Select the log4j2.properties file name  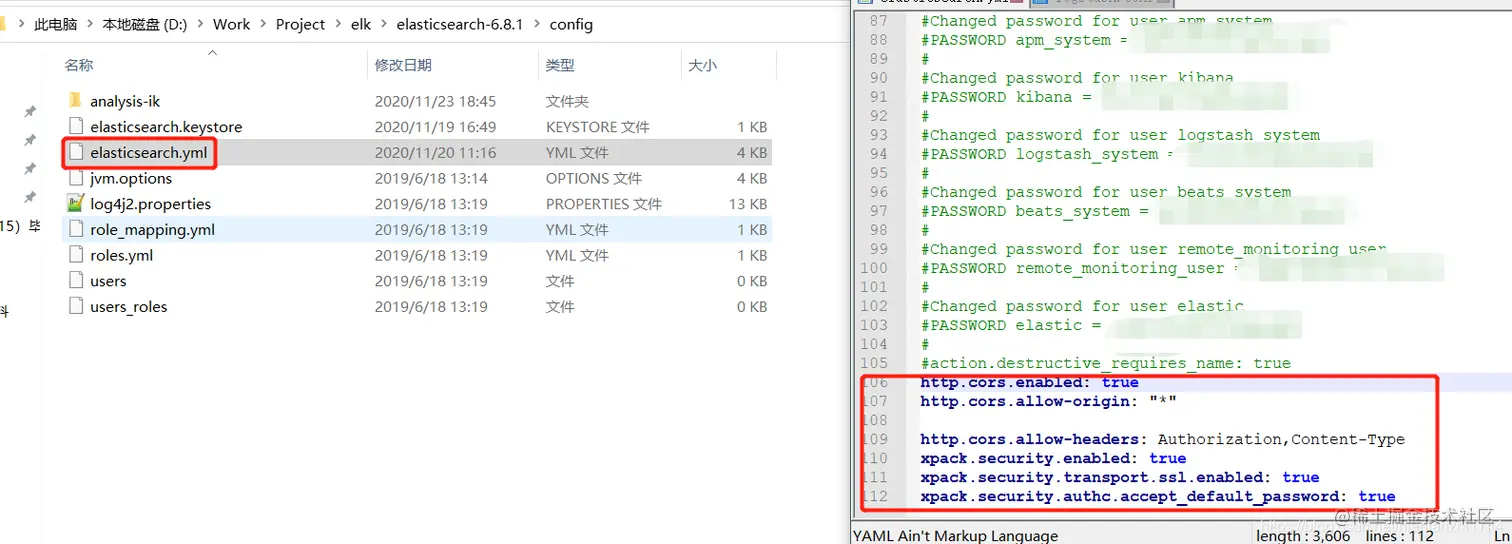pyautogui.click(x=151, y=204)
